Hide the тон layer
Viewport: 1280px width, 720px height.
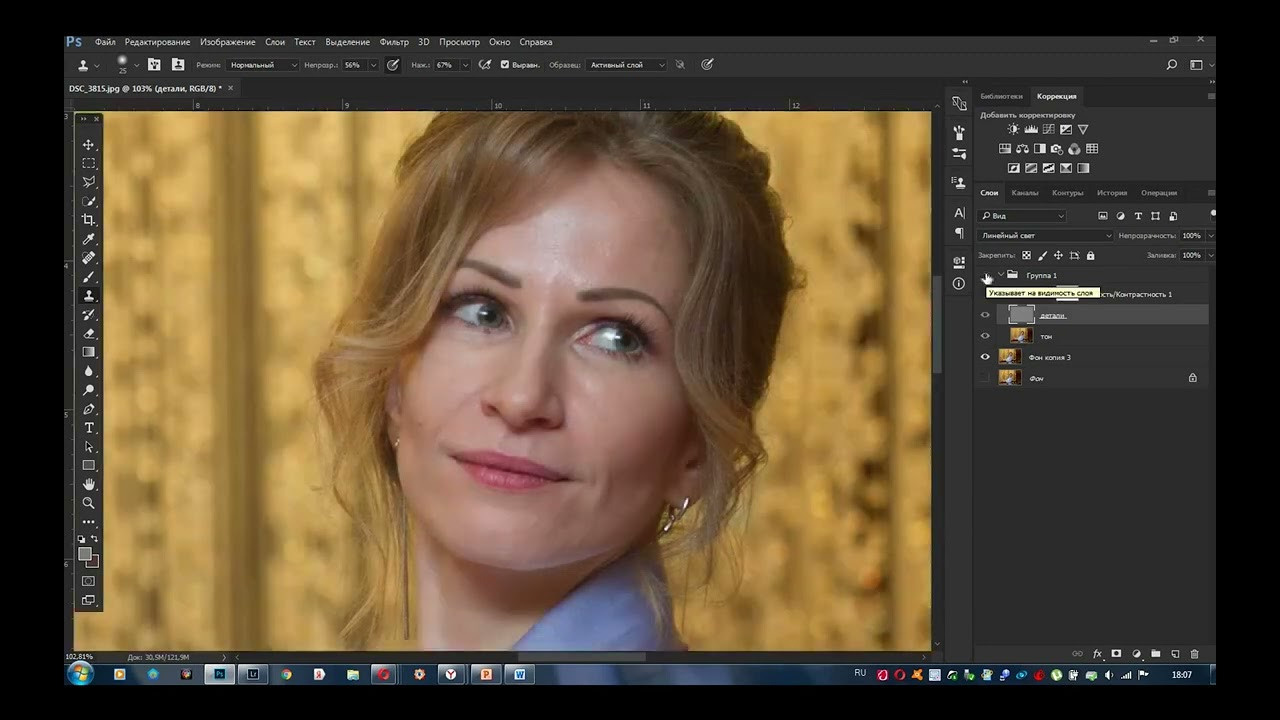click(985, 336)
